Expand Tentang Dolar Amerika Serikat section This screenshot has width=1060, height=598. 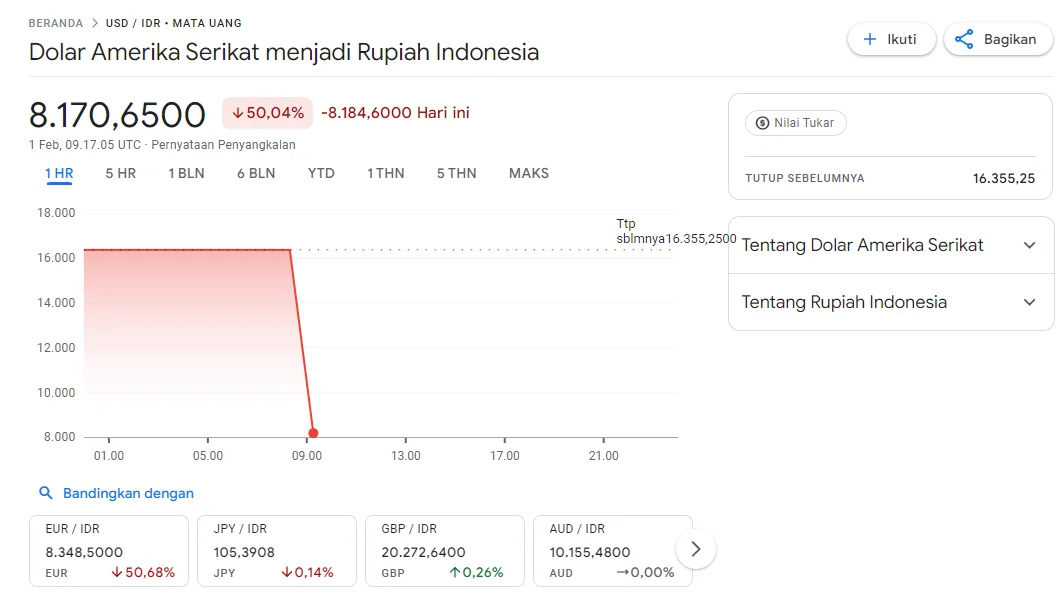1030,245
